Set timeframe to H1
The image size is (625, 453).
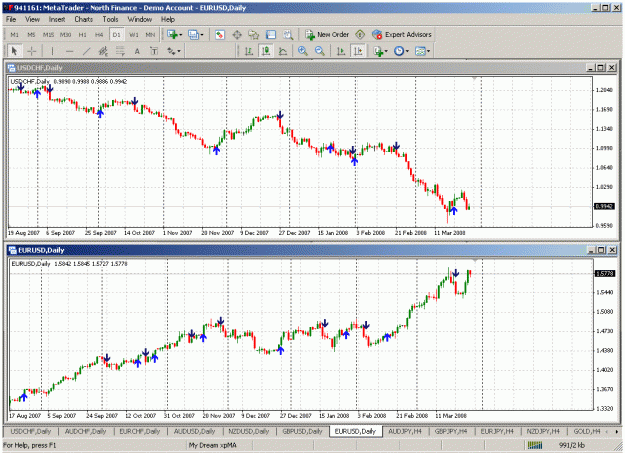[x=83, y=35]
